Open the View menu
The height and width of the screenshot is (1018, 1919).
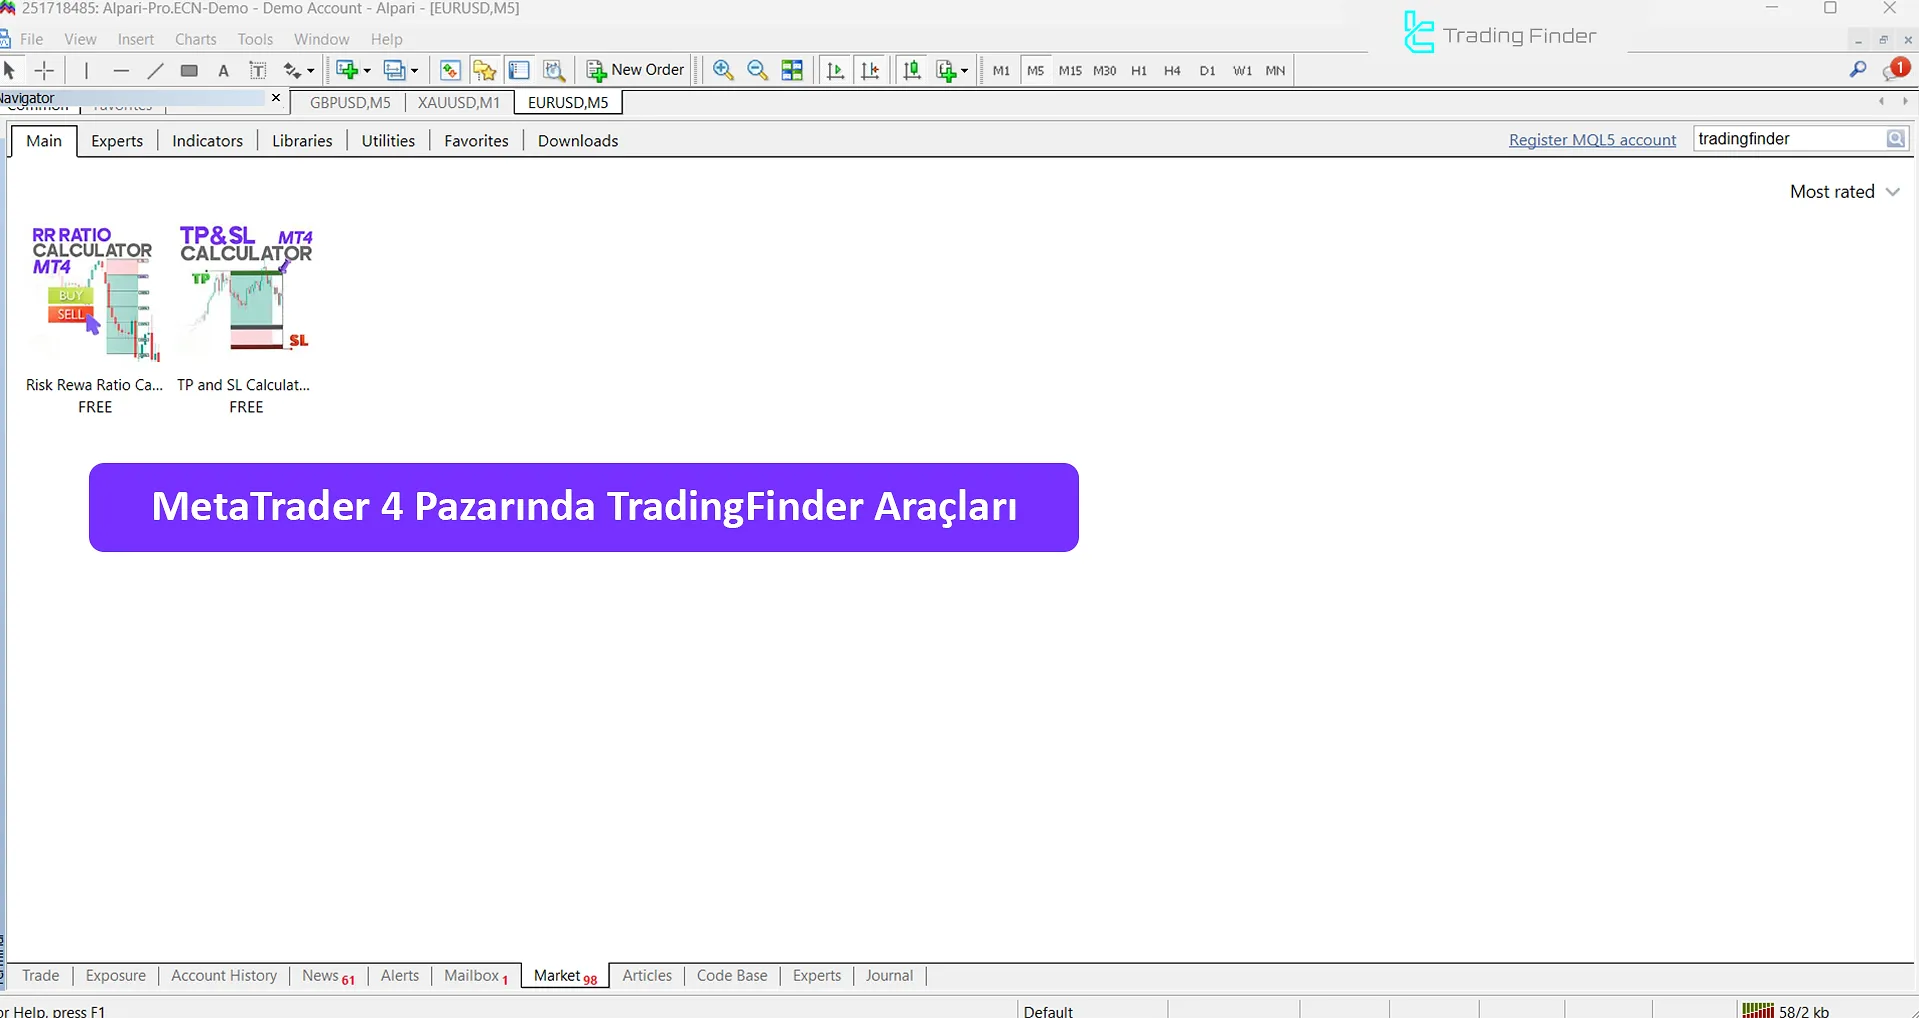tap(80, 39)
